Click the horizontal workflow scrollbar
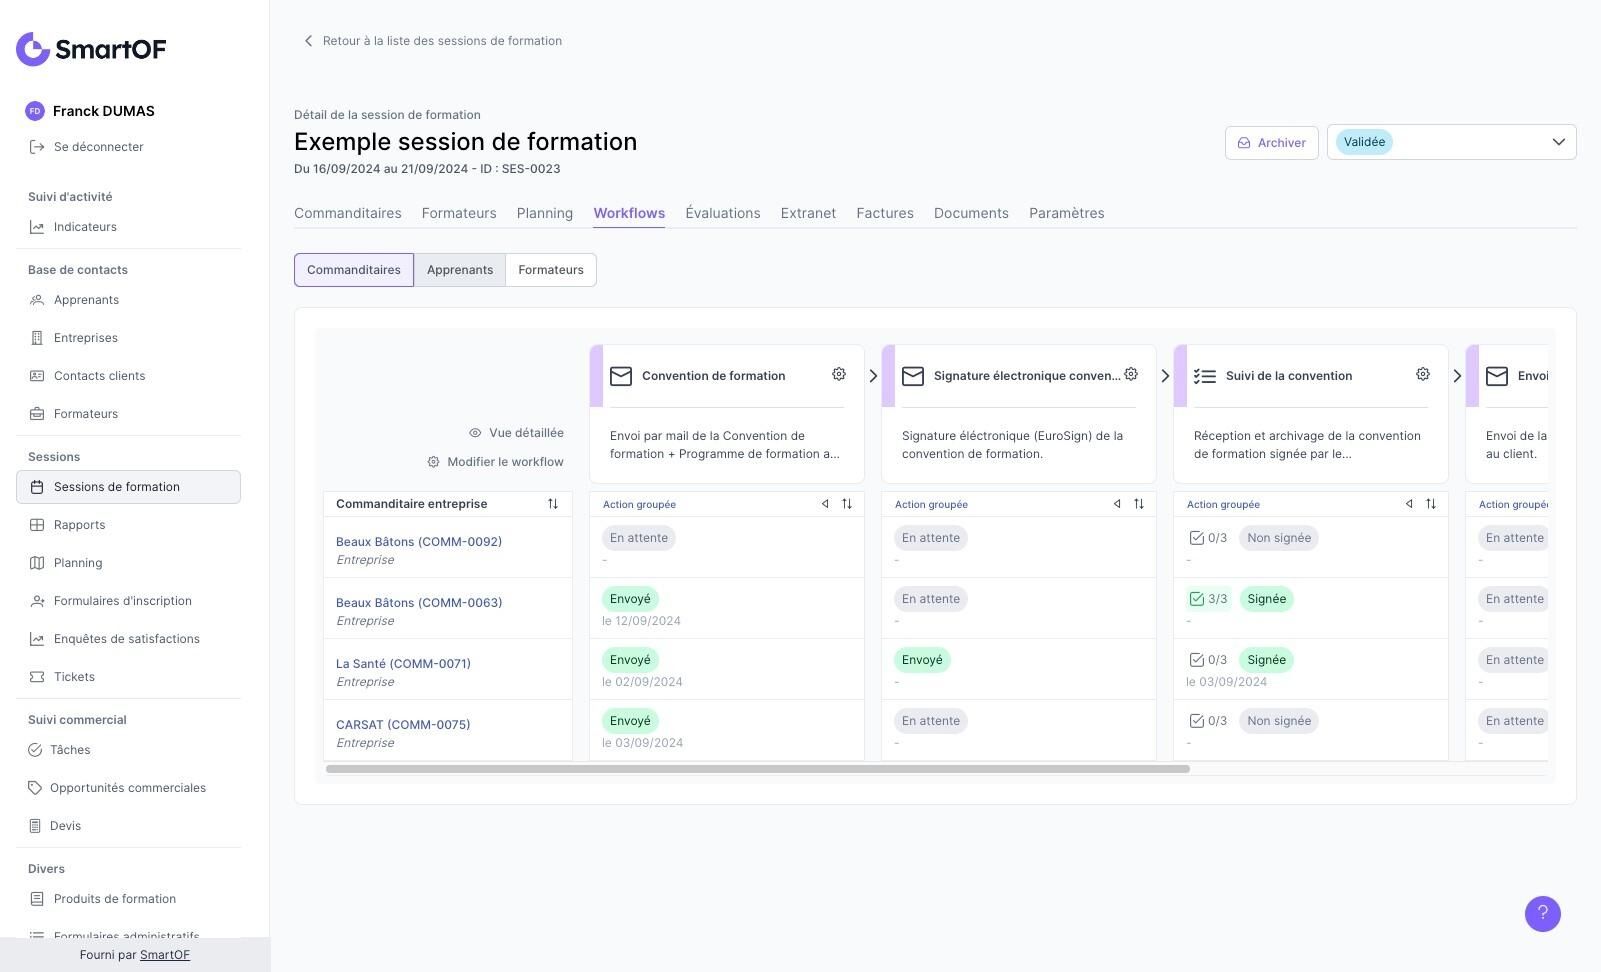This screenshot has width=1601, height=972. point(757,769)
